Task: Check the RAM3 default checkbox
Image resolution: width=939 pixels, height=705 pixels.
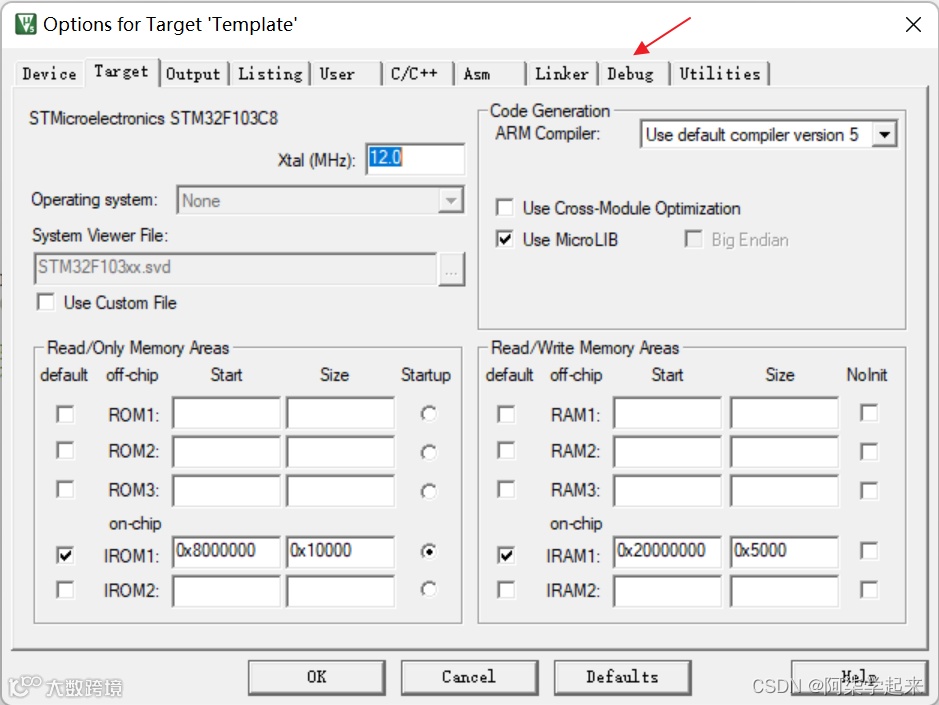Action: pos(506,489)
